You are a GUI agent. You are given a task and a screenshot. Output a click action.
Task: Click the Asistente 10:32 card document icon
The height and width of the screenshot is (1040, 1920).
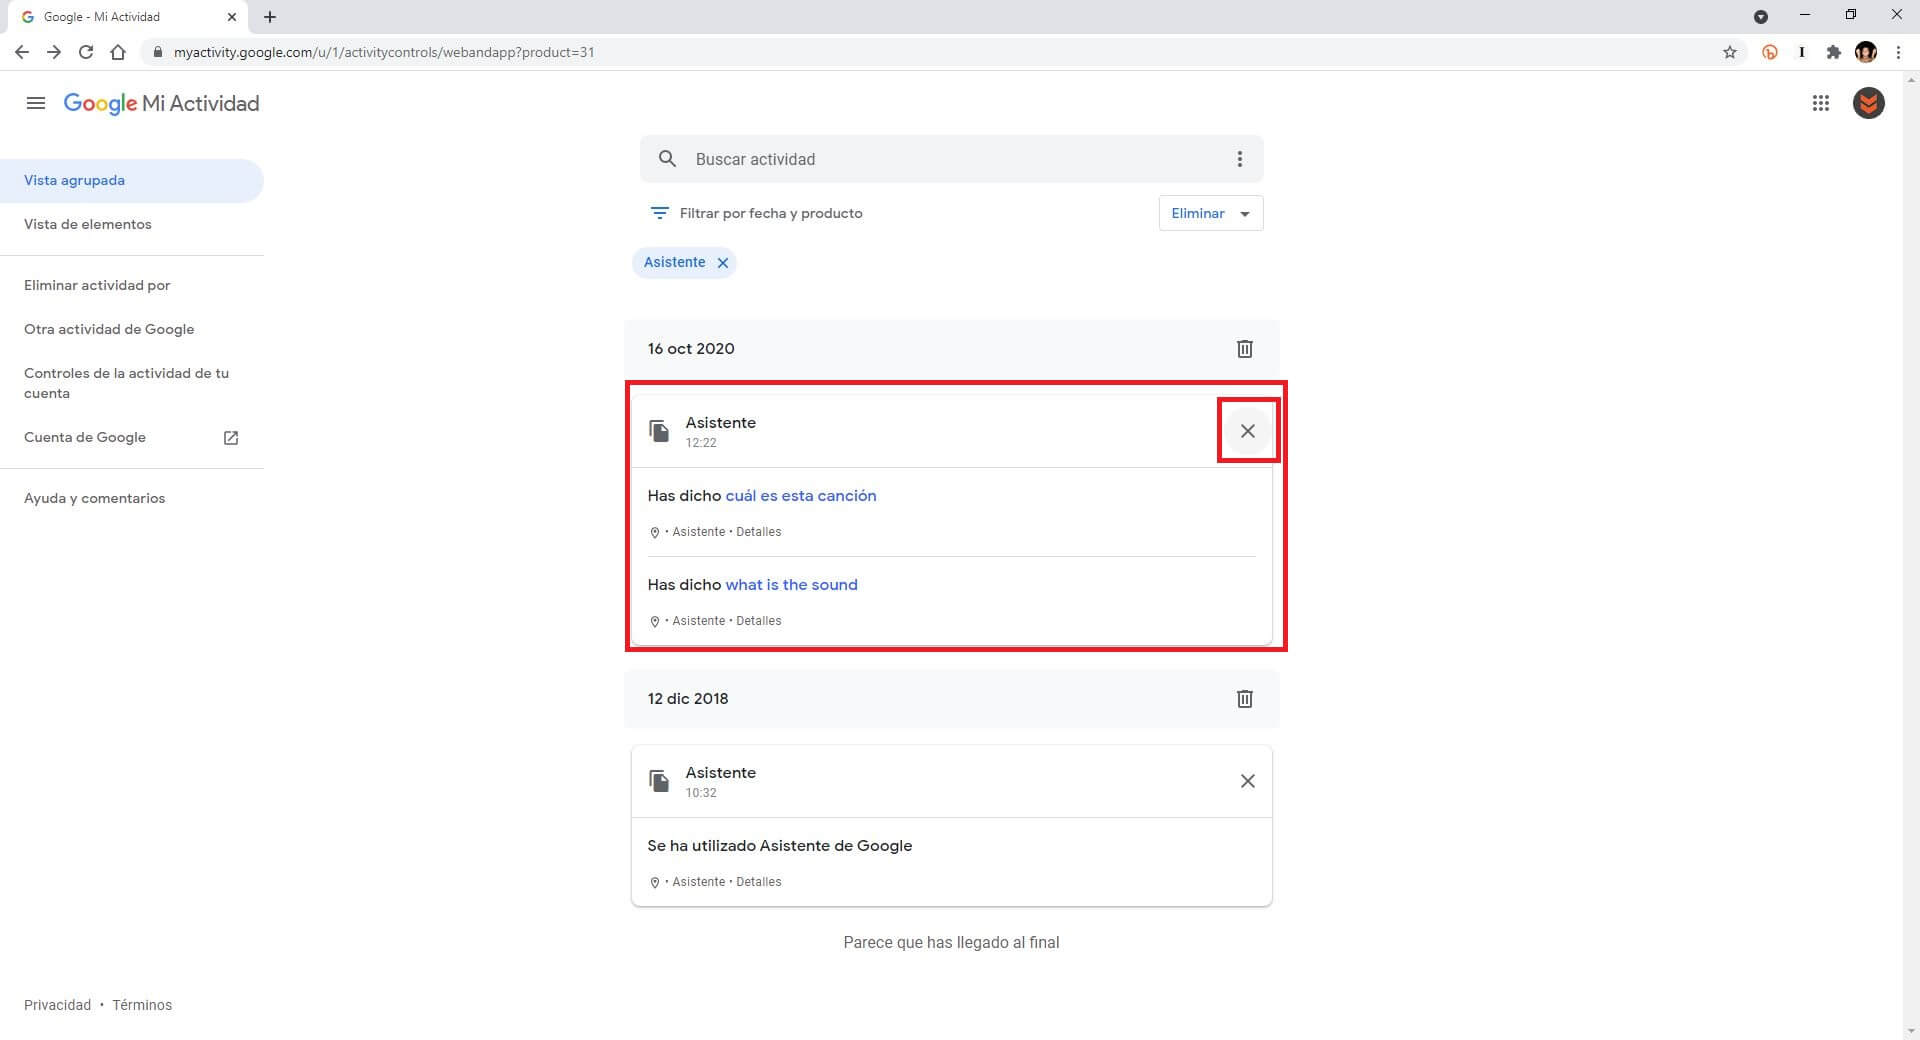[659, 781]
